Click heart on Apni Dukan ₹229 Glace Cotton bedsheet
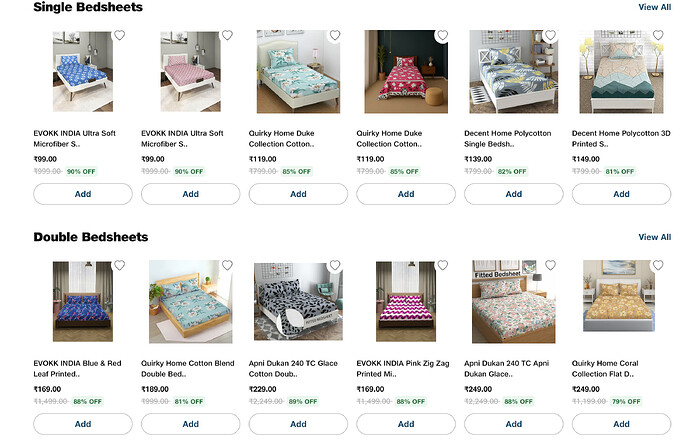The height and width of the screenshot is (444, 690). point(334,265)
